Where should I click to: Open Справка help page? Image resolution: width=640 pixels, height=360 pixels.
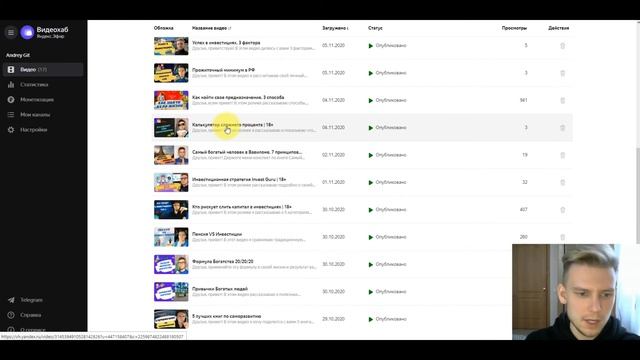(x=31, y=315)
